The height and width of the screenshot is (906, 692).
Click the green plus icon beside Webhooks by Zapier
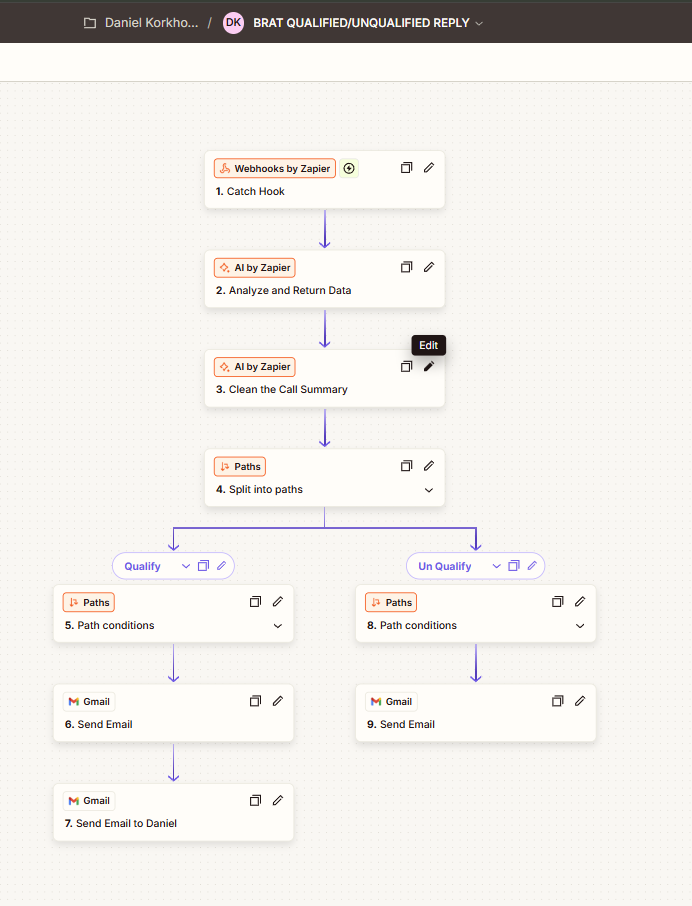[349, 169]
